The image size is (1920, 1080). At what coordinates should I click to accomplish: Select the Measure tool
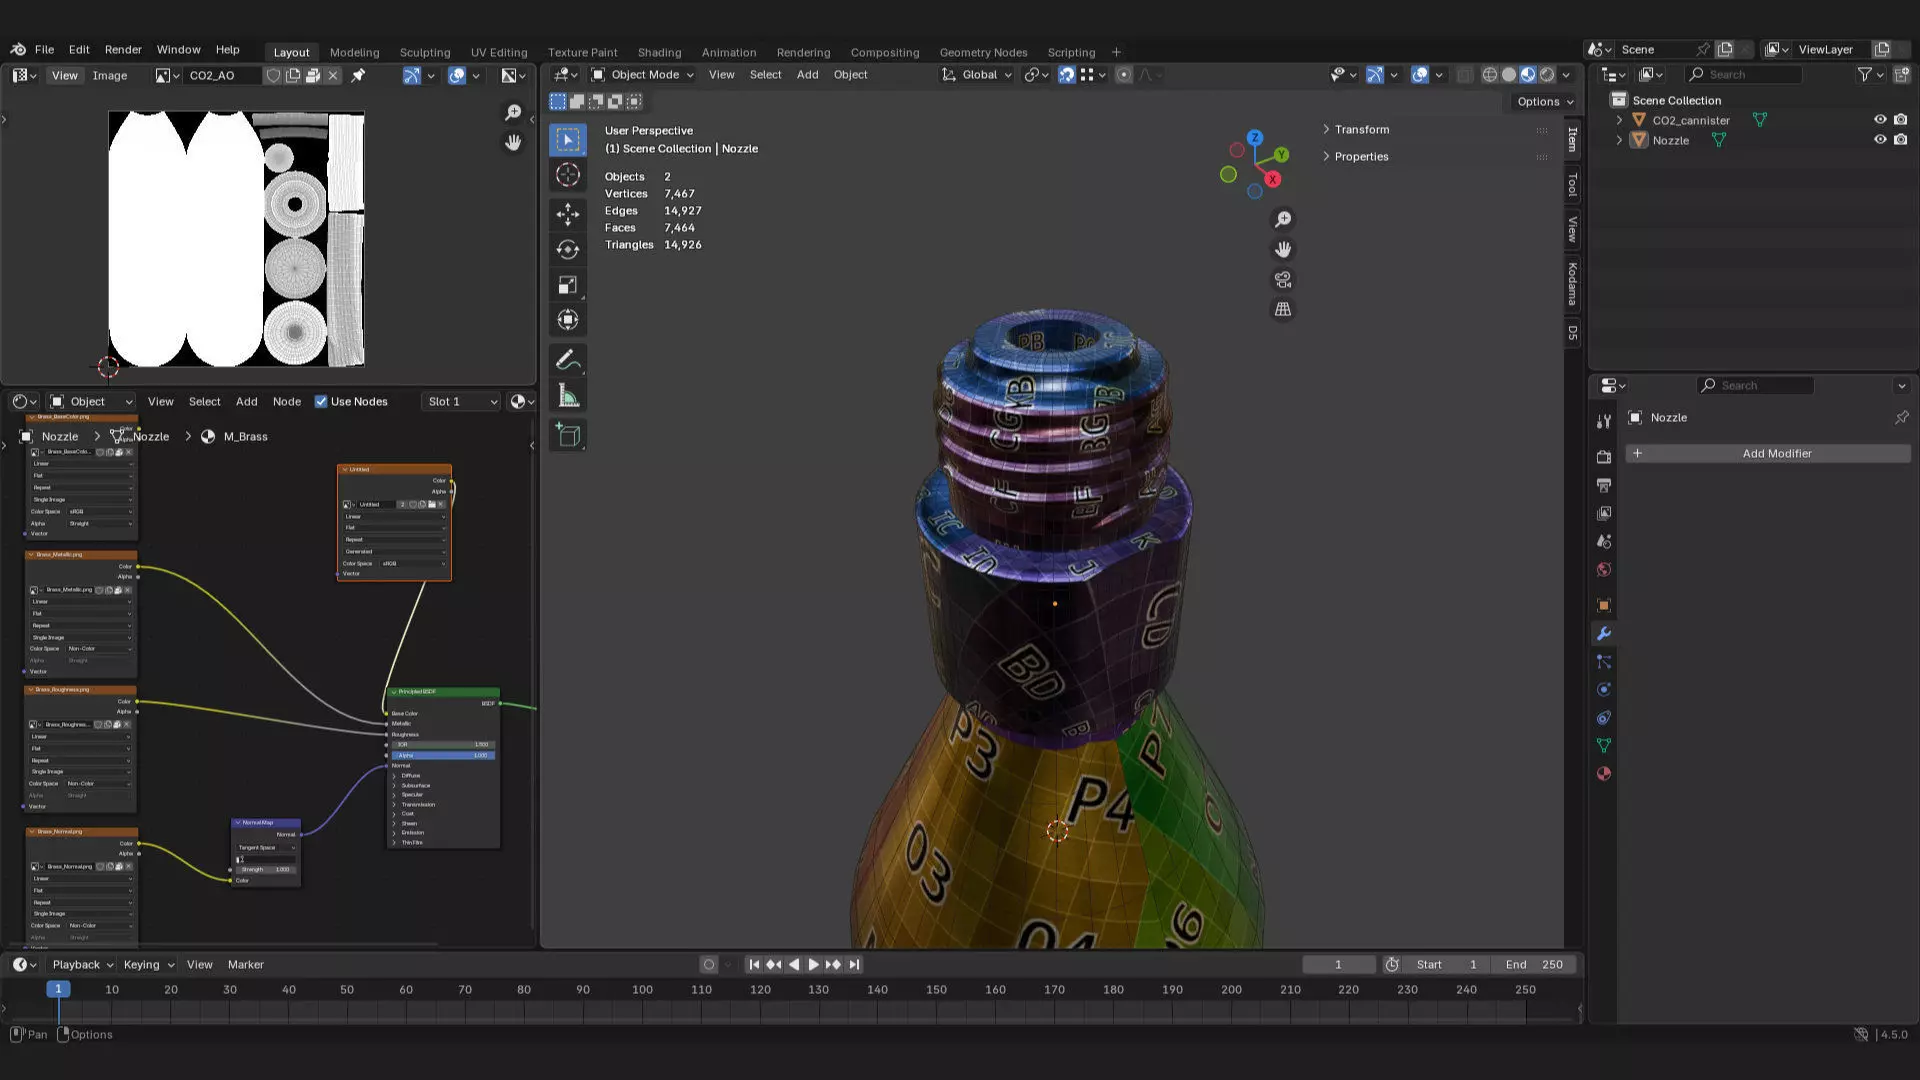(568, 396)
